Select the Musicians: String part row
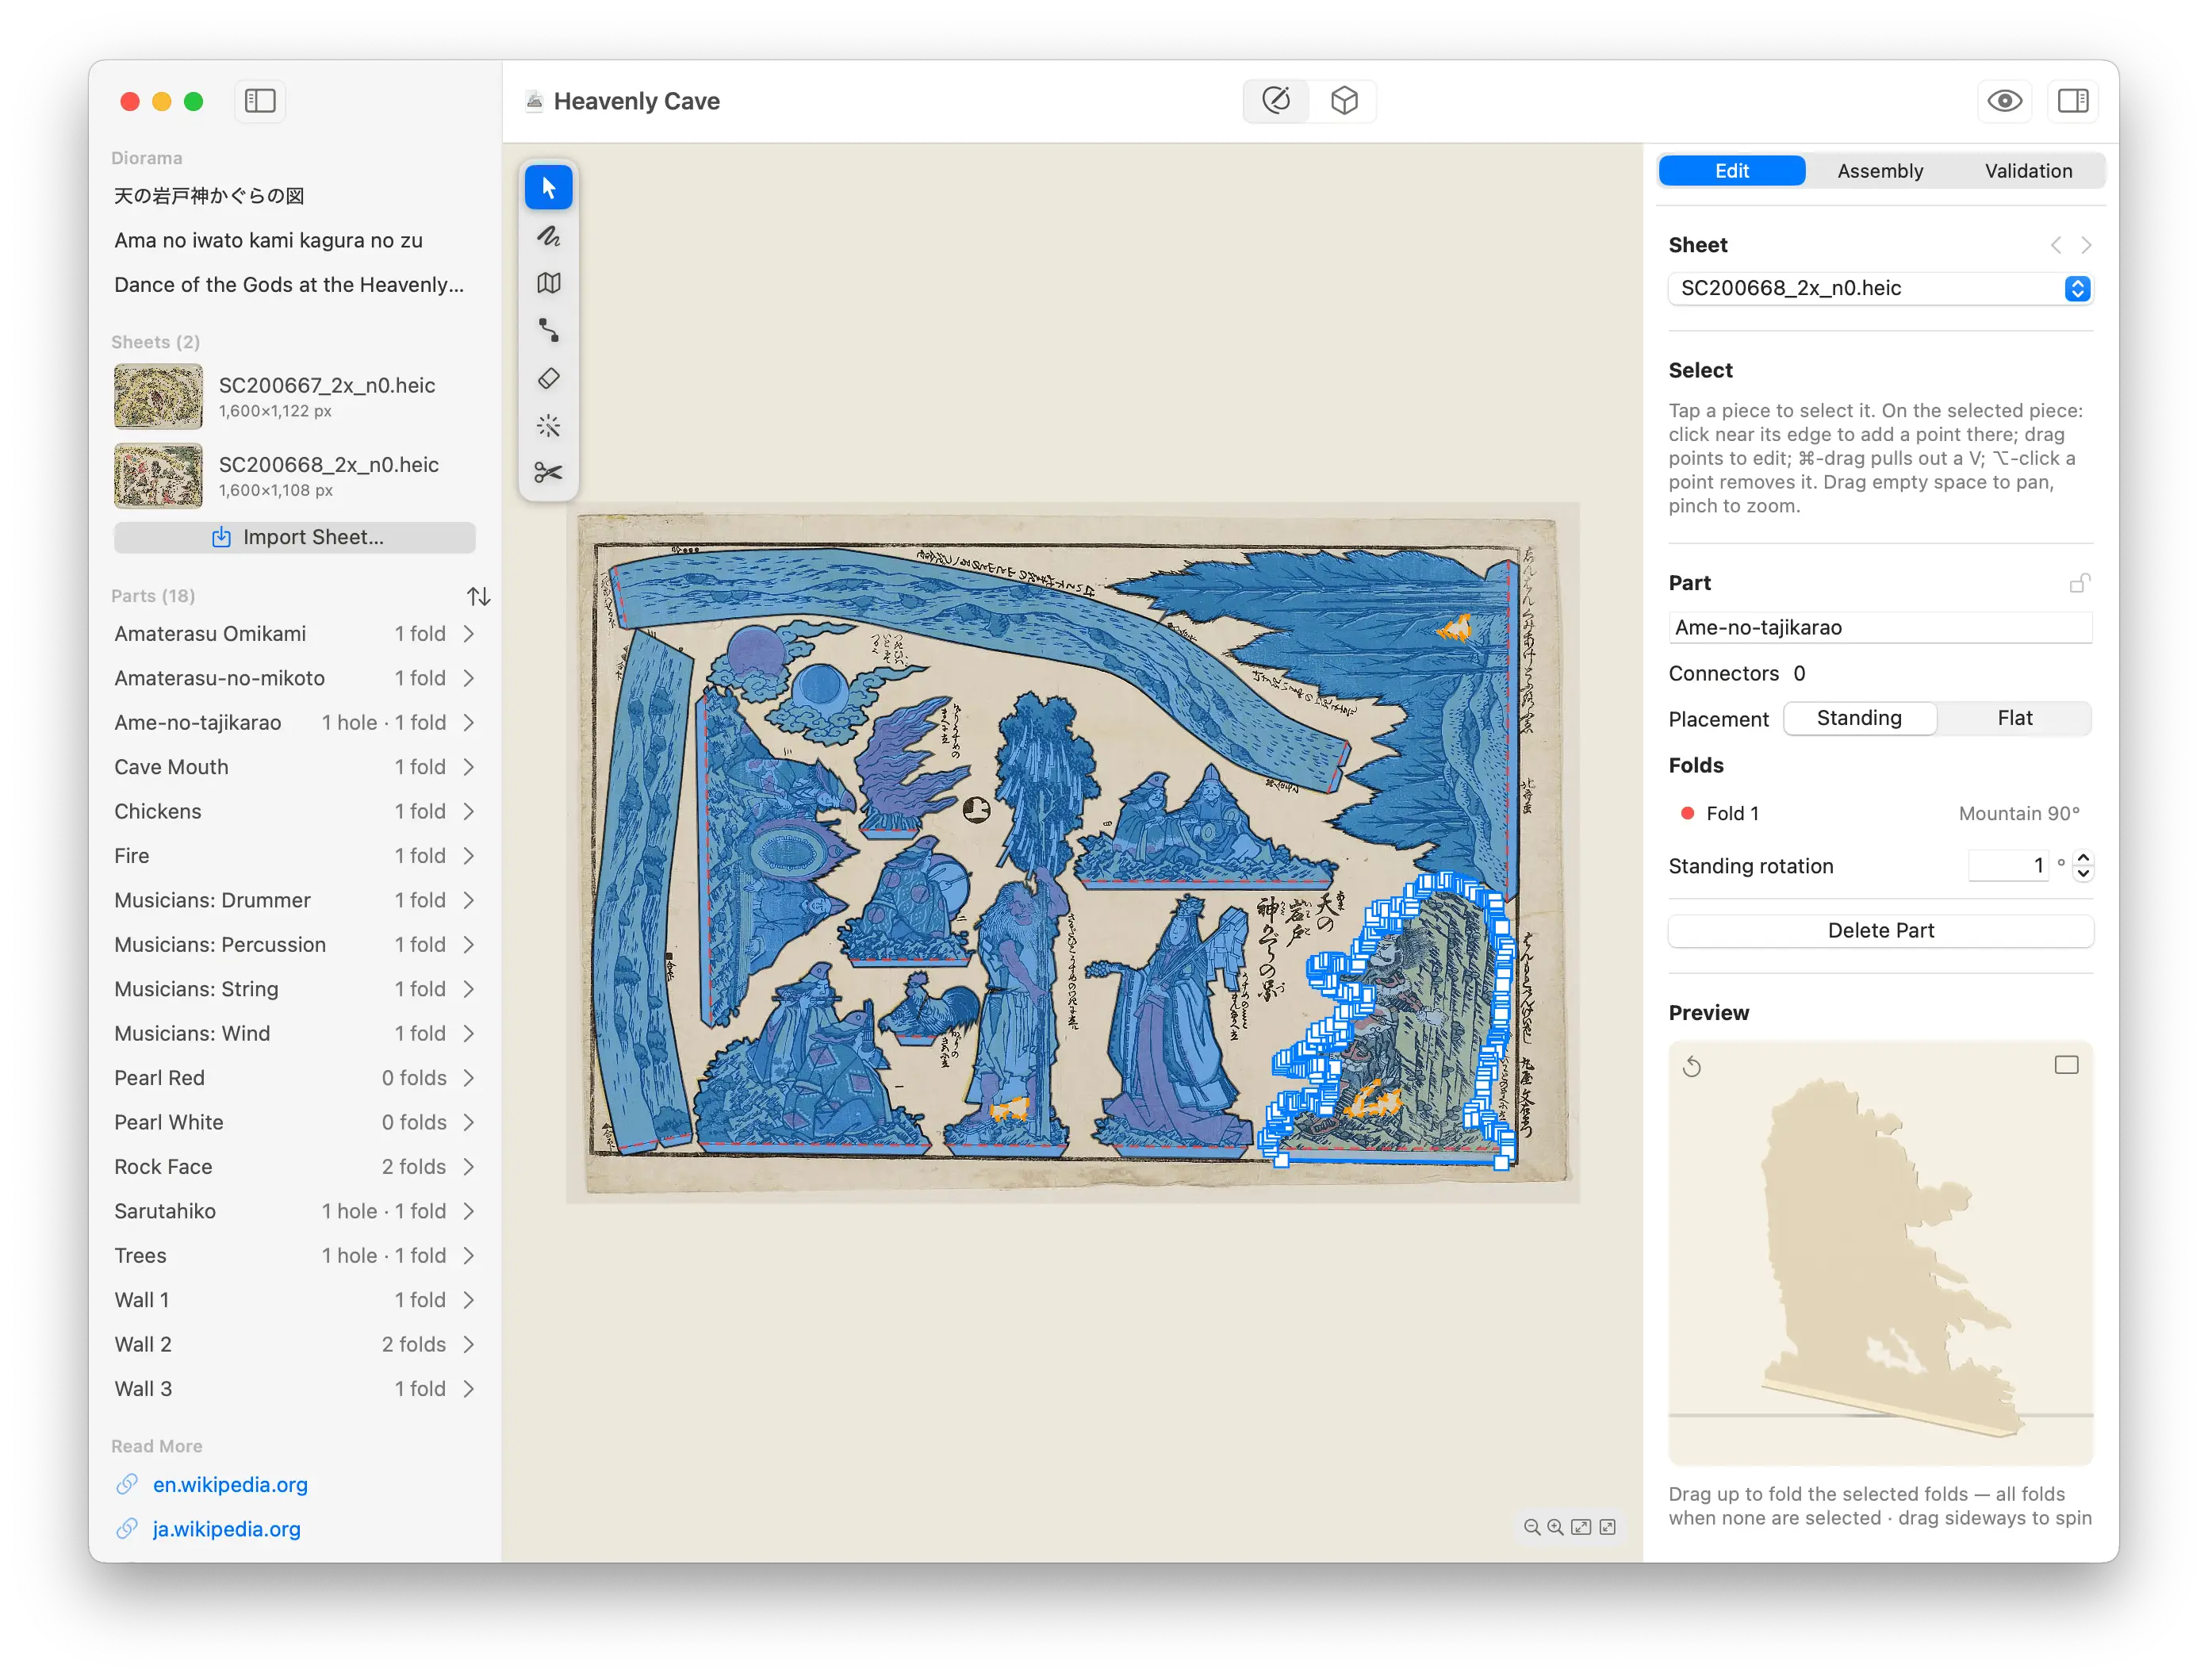The width and height of the screenshot is (2208, 1680). [x=295, y=989]
